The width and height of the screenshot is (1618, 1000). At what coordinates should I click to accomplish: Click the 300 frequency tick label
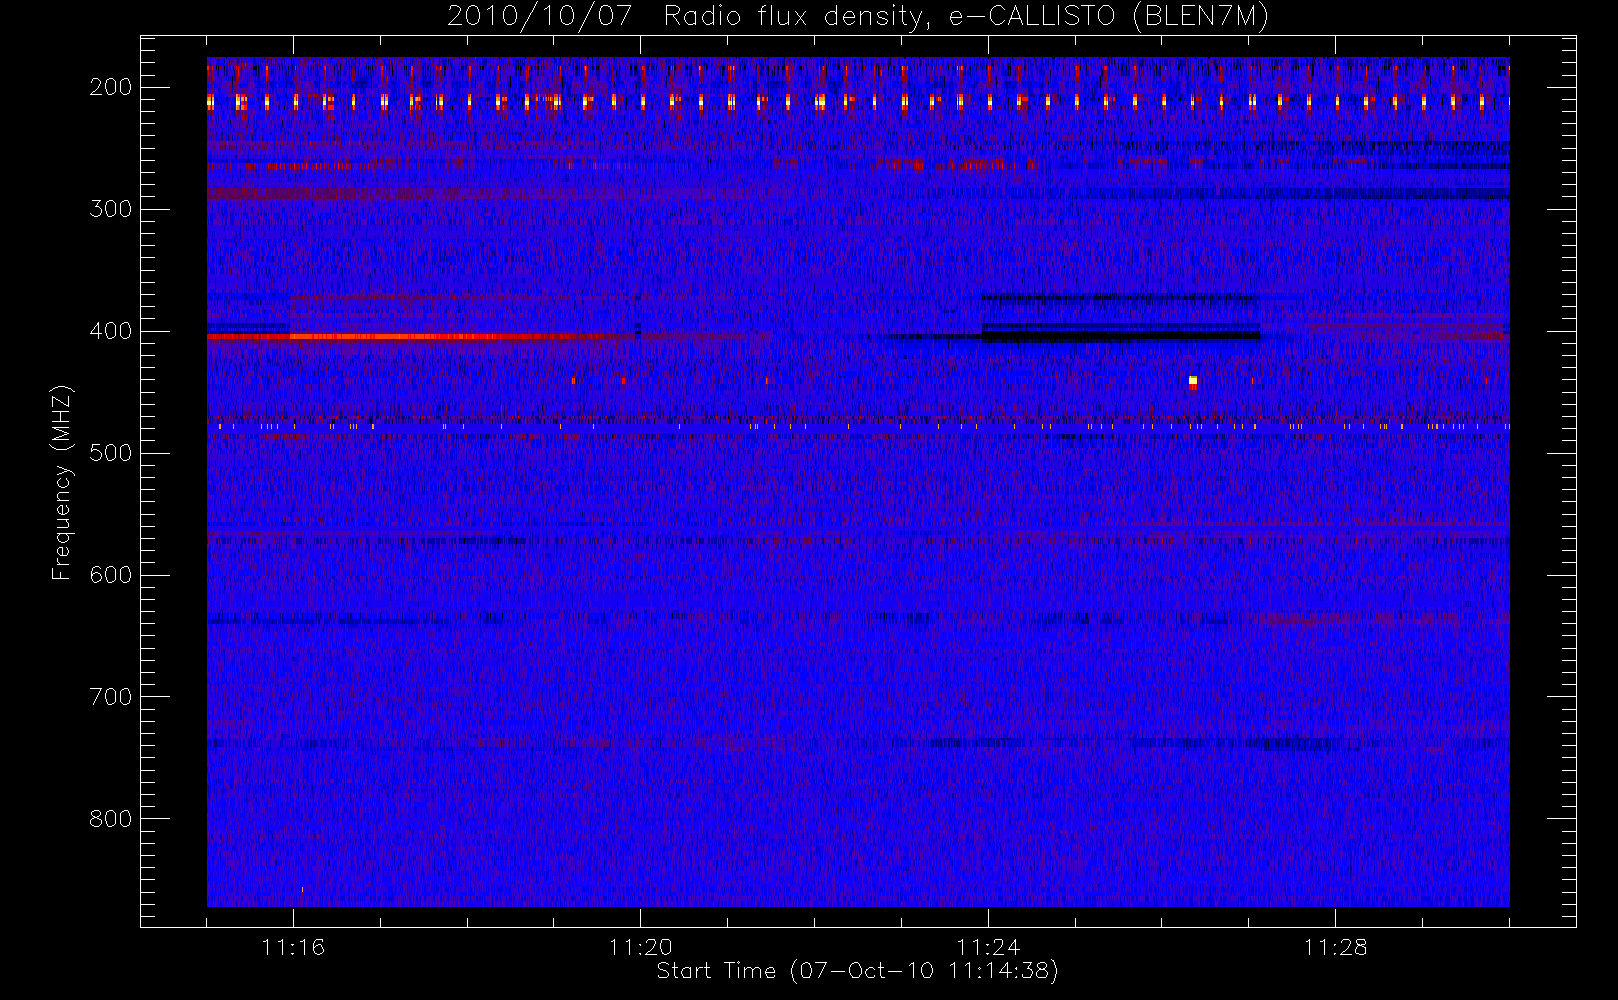110,209
